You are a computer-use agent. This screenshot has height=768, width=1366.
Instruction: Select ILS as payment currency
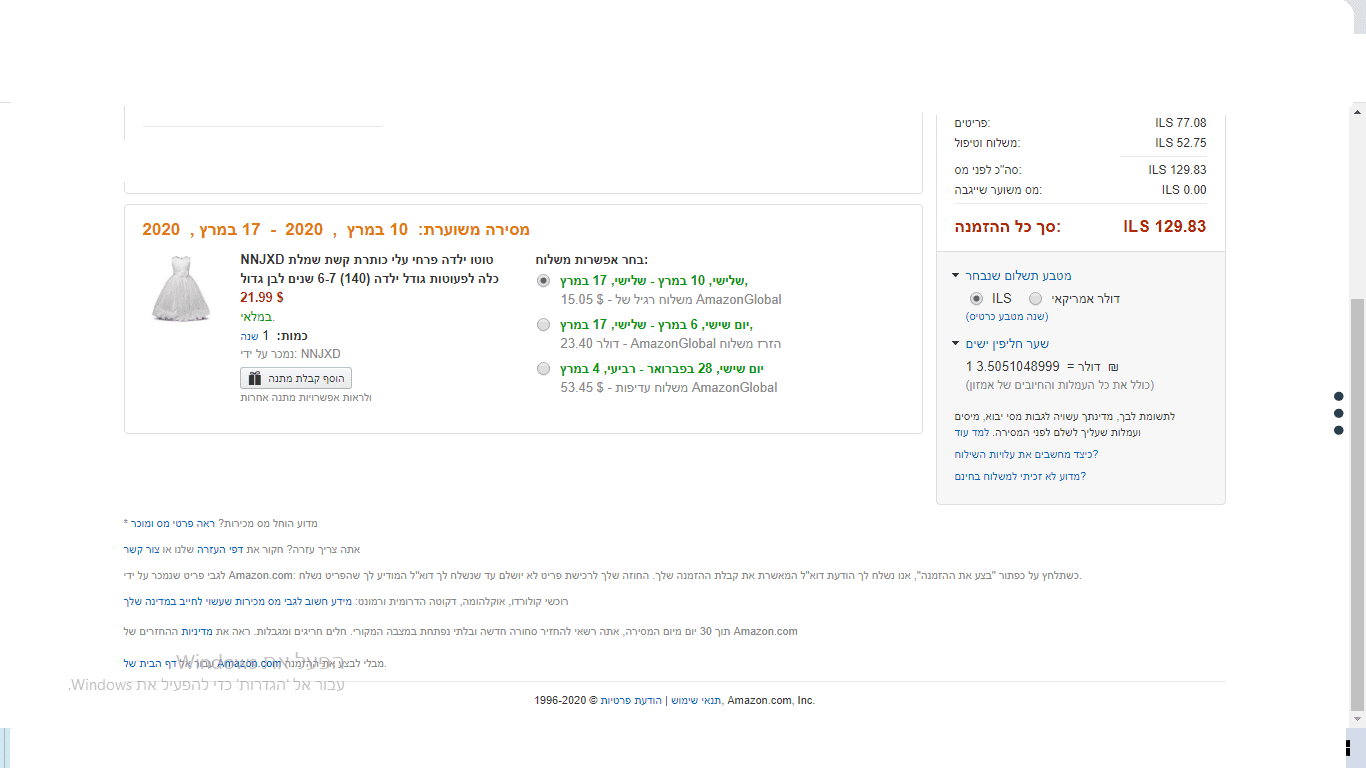click(x=977, y=299)
